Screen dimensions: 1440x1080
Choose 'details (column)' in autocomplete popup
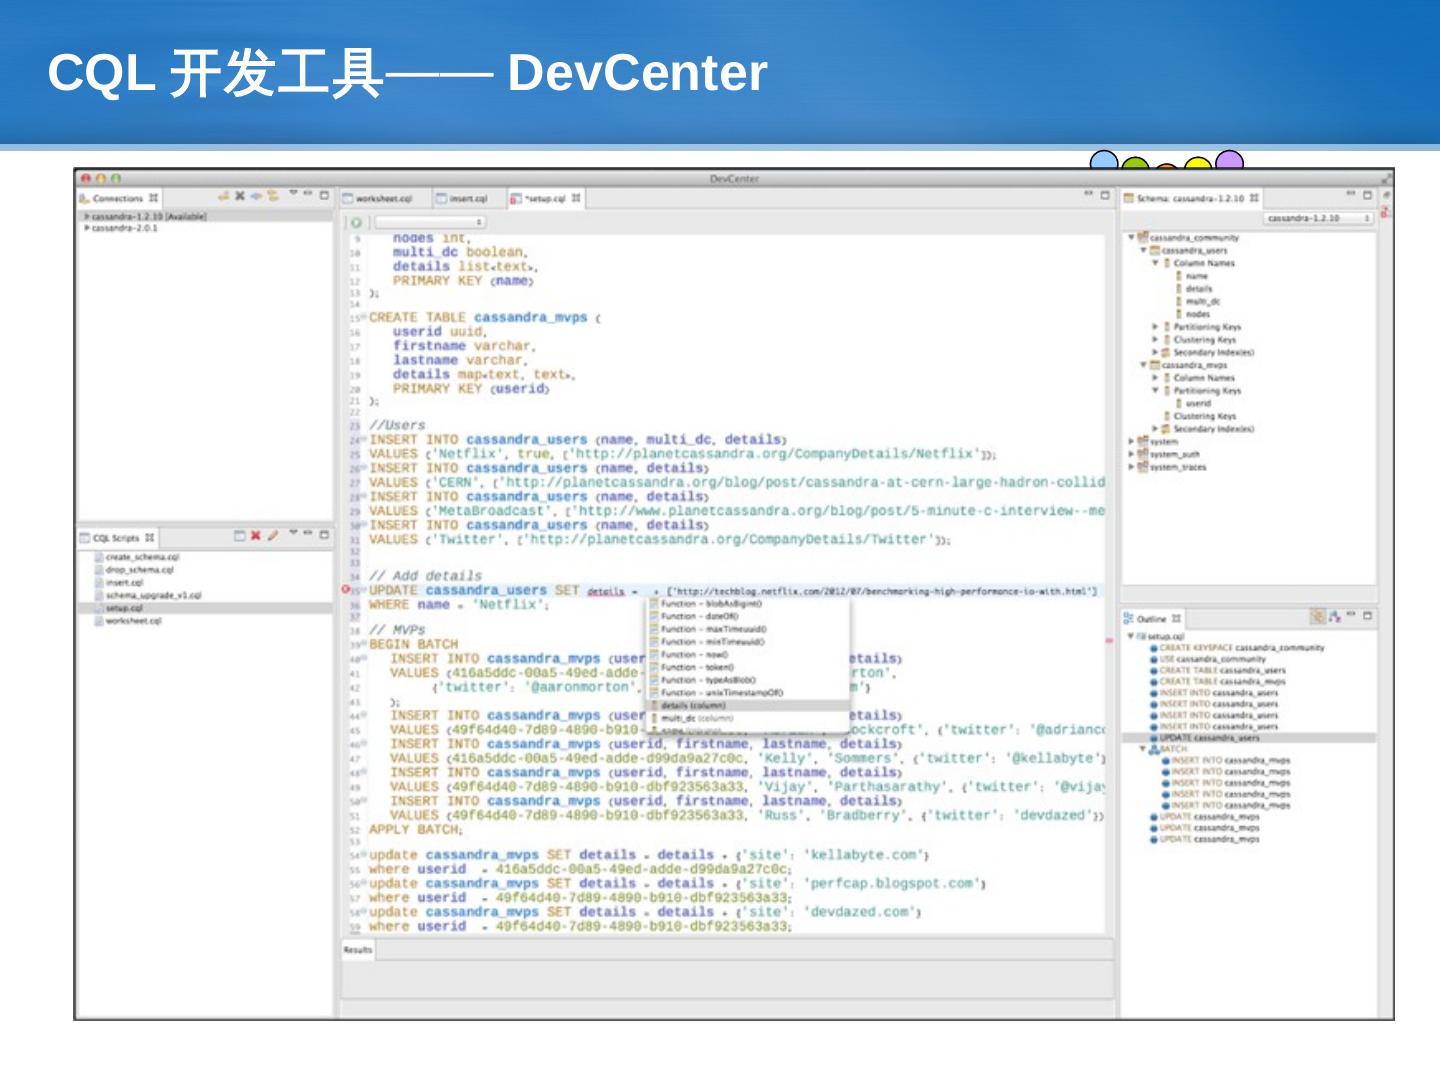(693, 705)
